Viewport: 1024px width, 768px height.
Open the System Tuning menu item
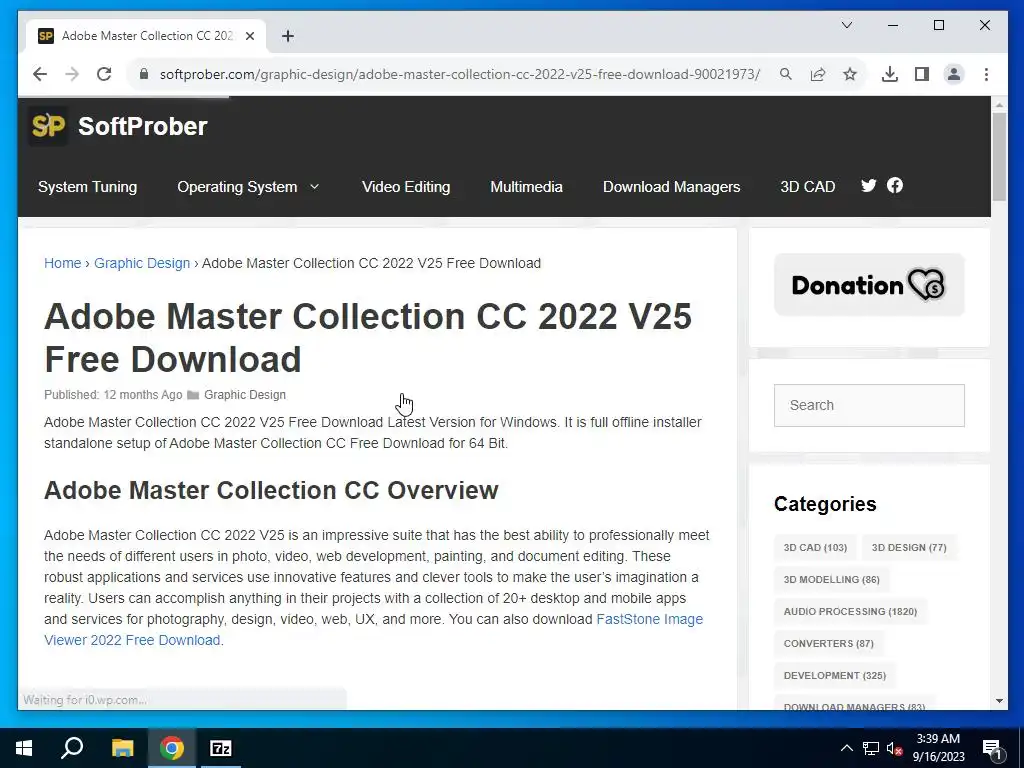88,187
